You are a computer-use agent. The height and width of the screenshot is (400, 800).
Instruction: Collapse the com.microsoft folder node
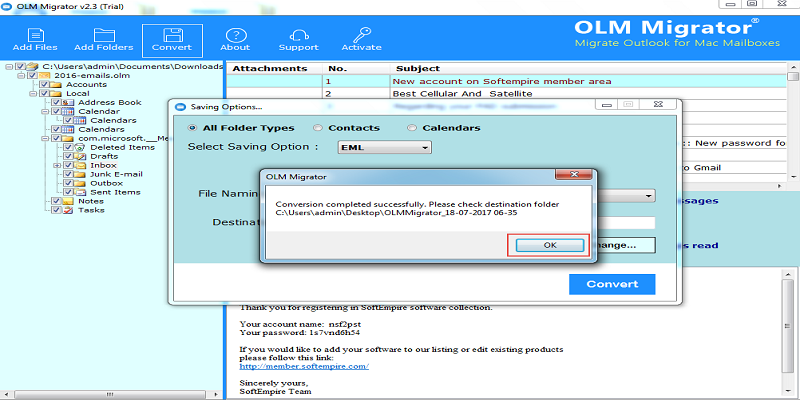click(45, 138)
